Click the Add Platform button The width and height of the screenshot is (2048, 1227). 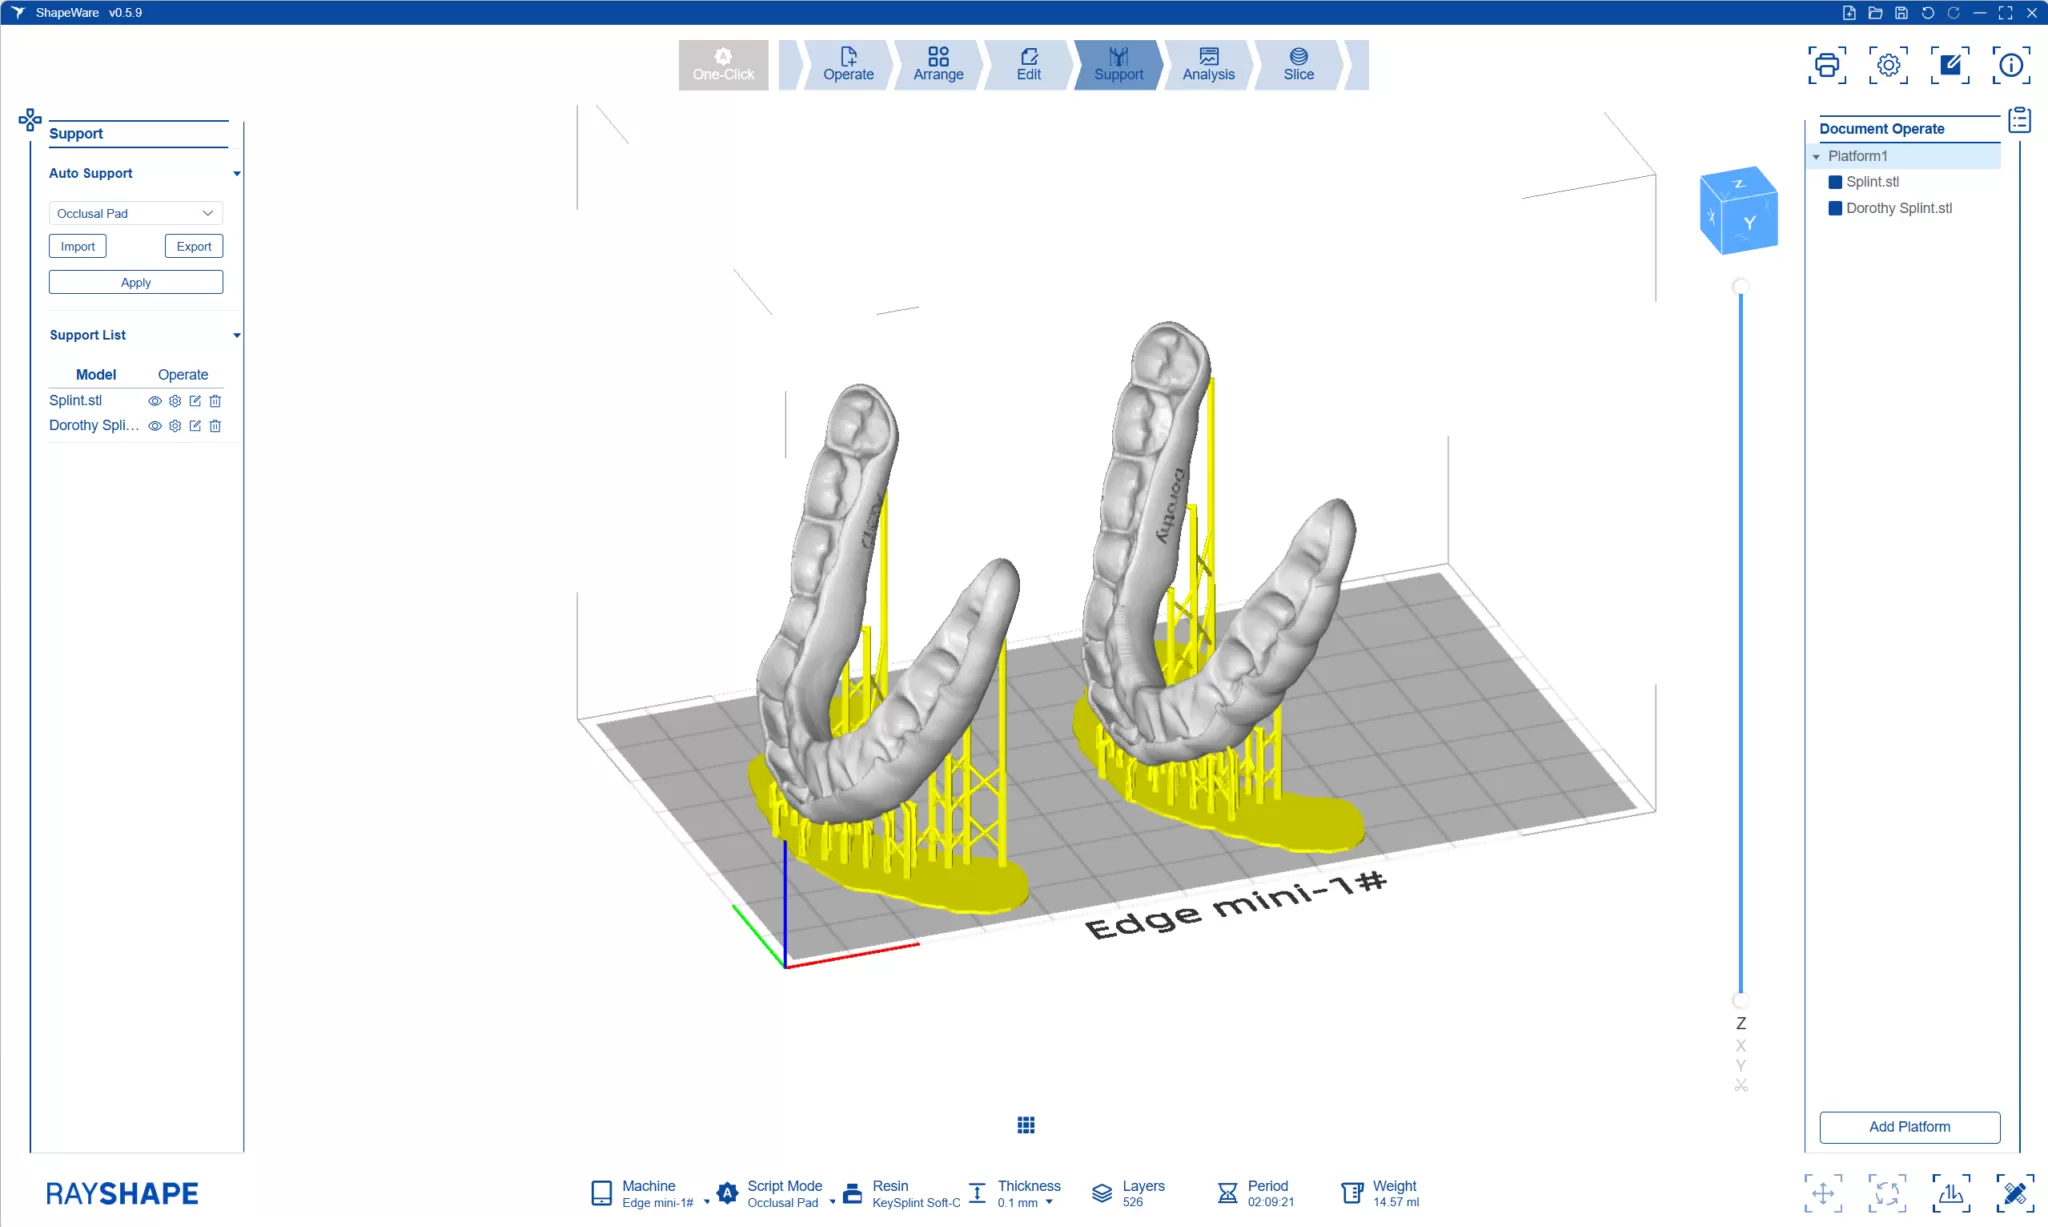point(1908,1126)
